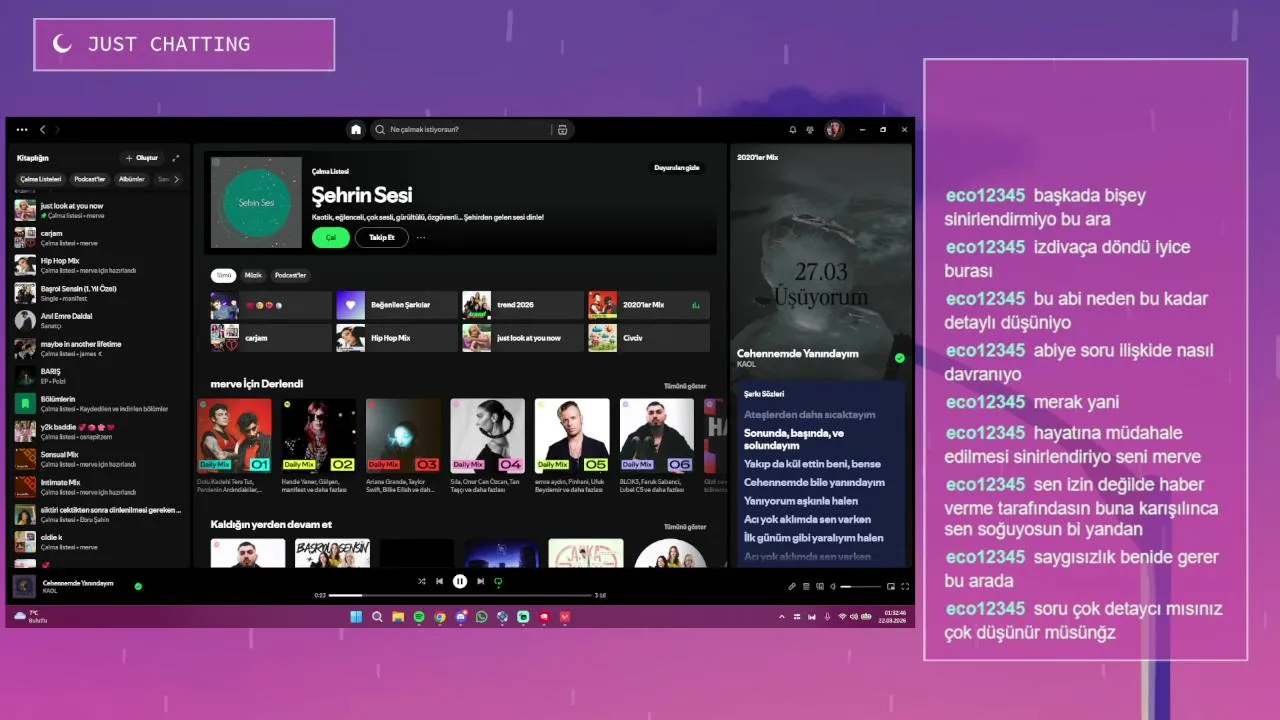
Task: Expand the library to full view
Action: (176, 158)
